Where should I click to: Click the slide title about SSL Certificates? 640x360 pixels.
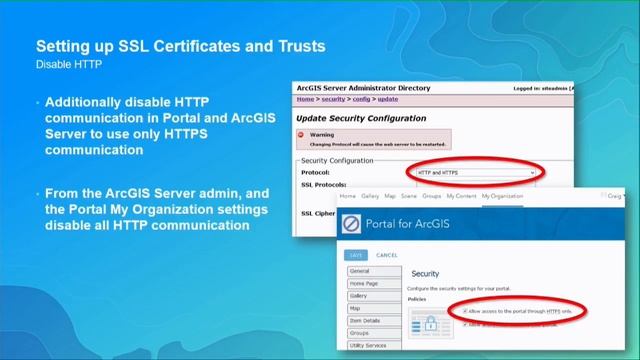[181, 46]
